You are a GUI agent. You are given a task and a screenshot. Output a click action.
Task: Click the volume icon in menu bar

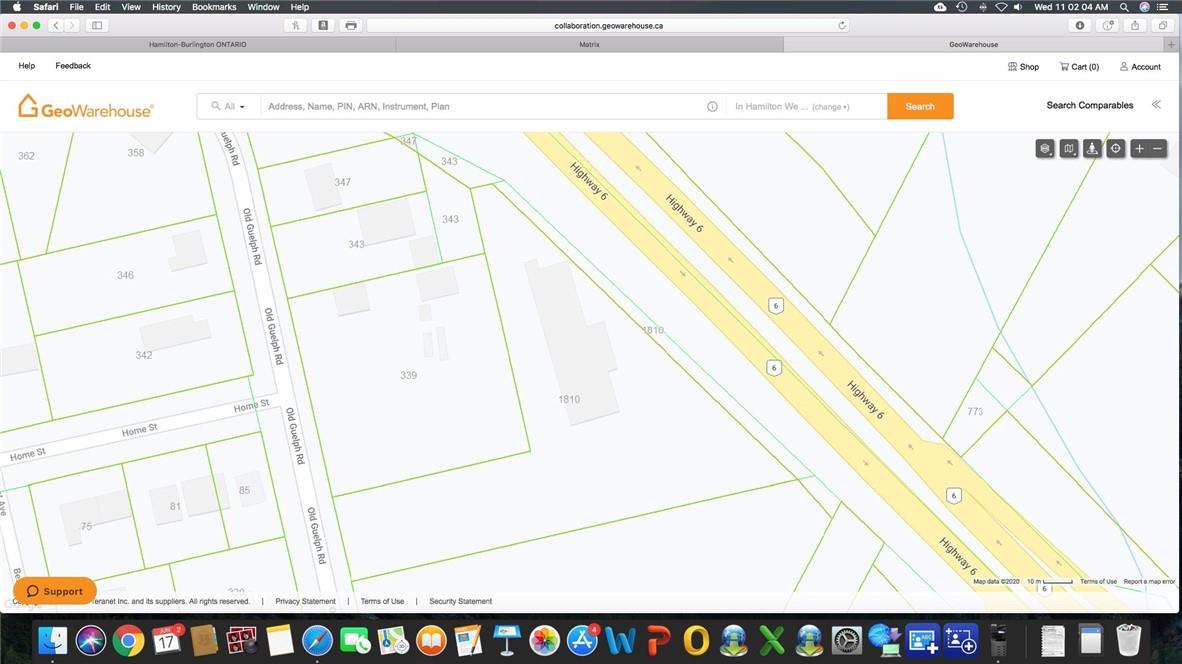(1018, 7)
